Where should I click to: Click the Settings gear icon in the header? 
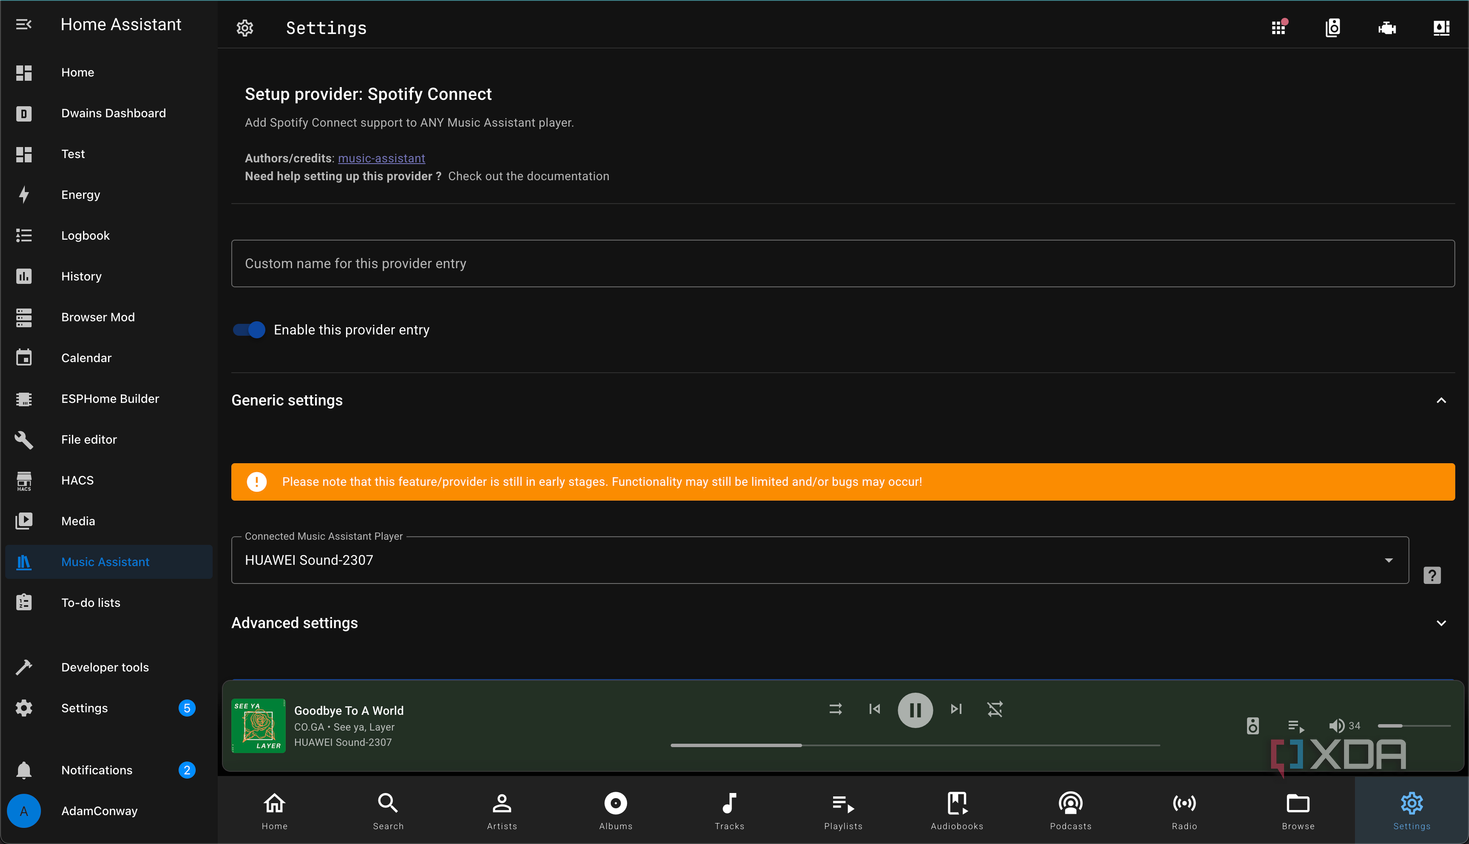245,28
